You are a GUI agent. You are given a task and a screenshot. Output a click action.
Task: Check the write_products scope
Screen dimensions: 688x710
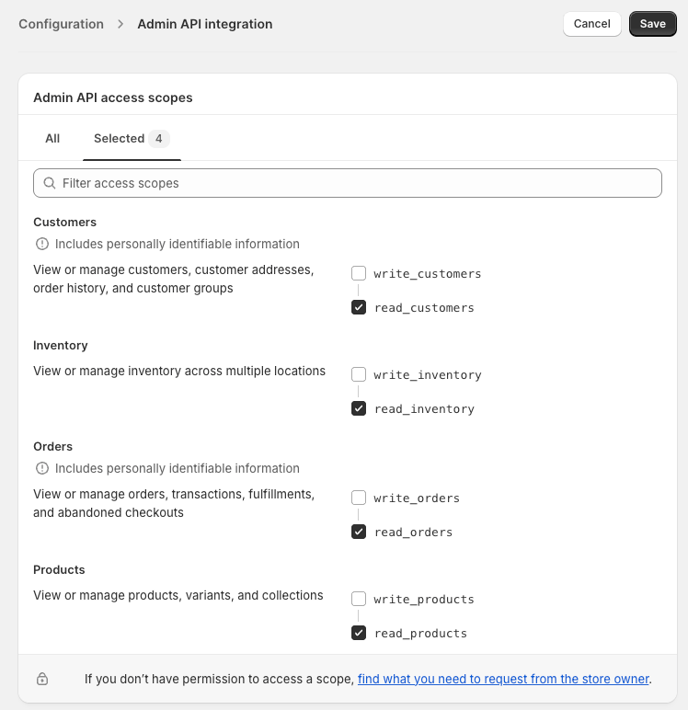click(358, 599)
